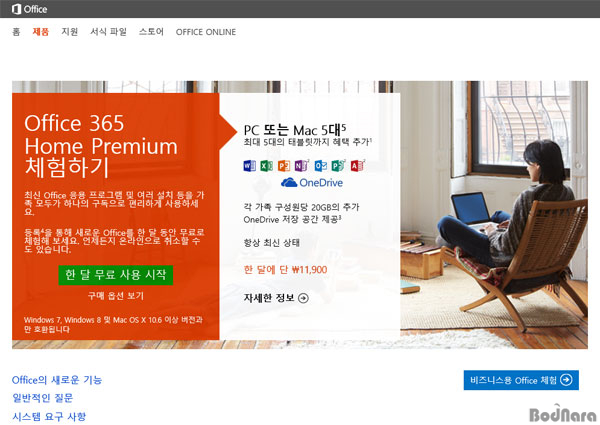Go to 서식 파일 in the navigation
600x425 pixels.
pos(108,32)
